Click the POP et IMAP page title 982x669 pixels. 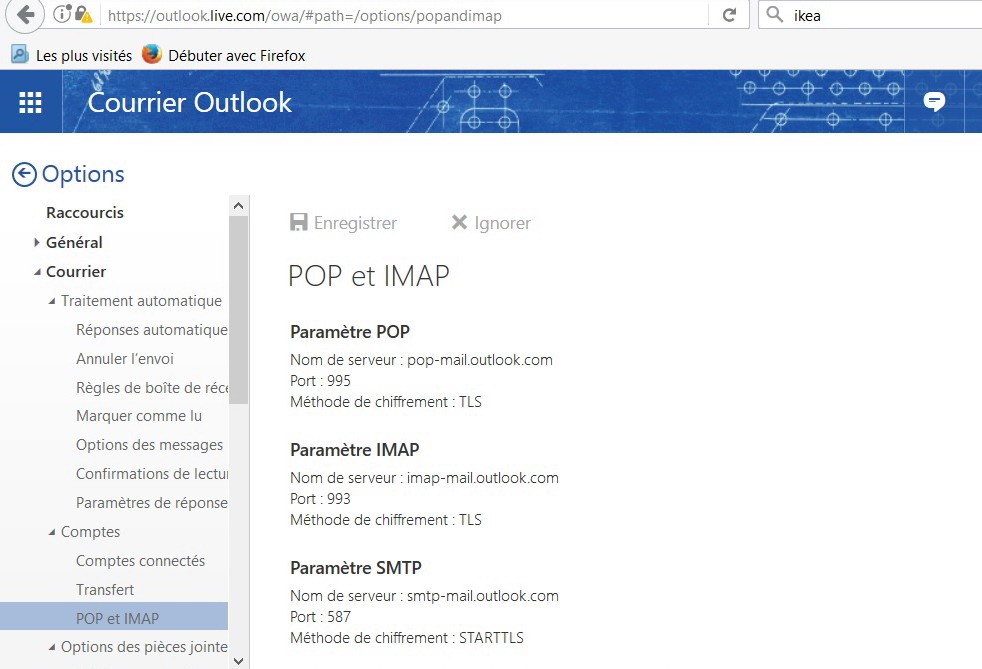point(369,276)
